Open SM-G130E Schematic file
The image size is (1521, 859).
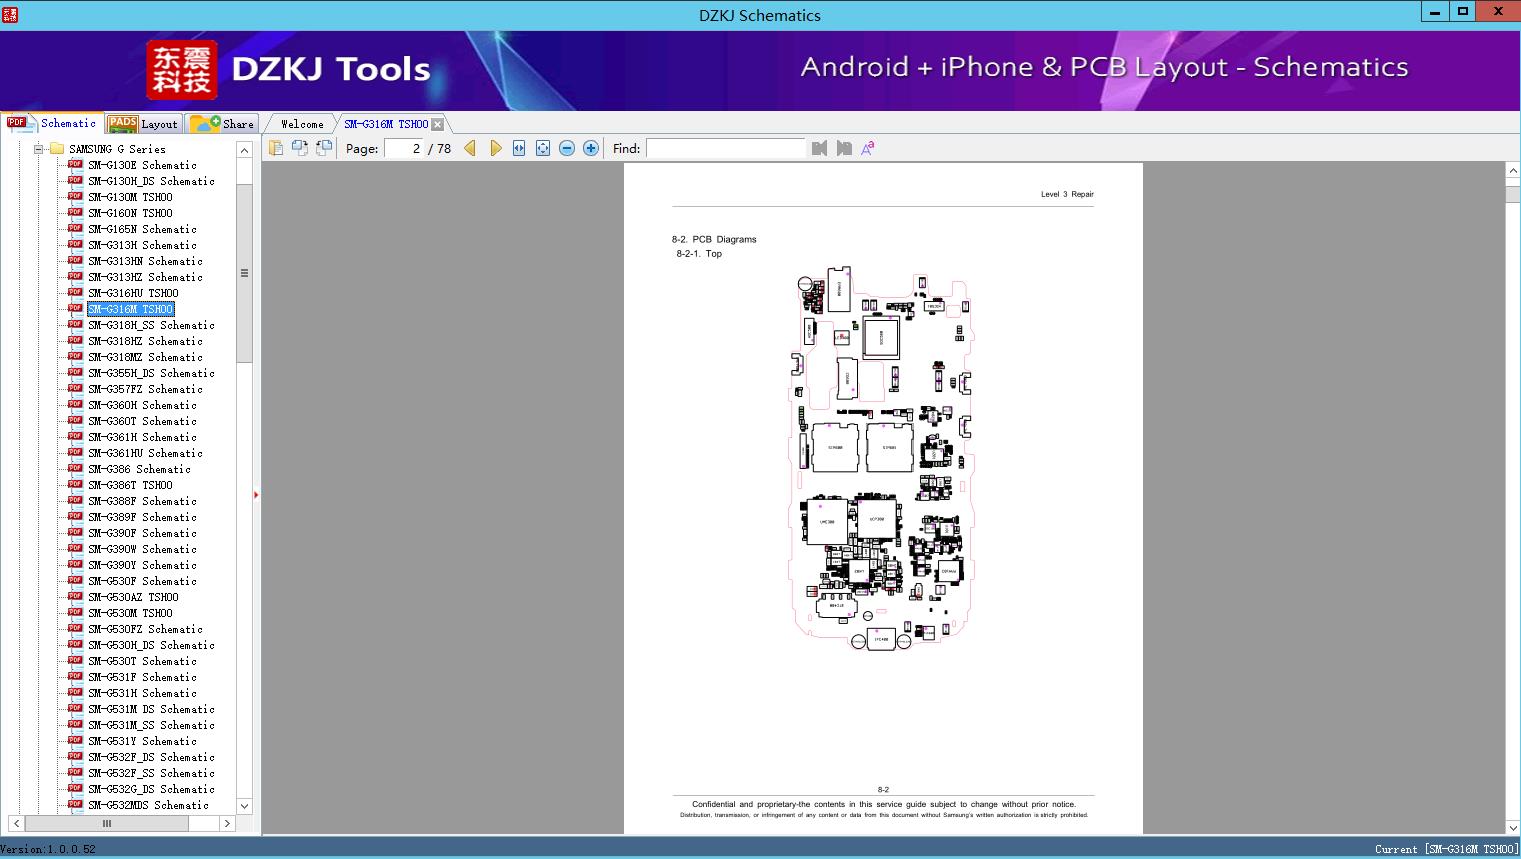pyautogui.click(x=142, y=165)
